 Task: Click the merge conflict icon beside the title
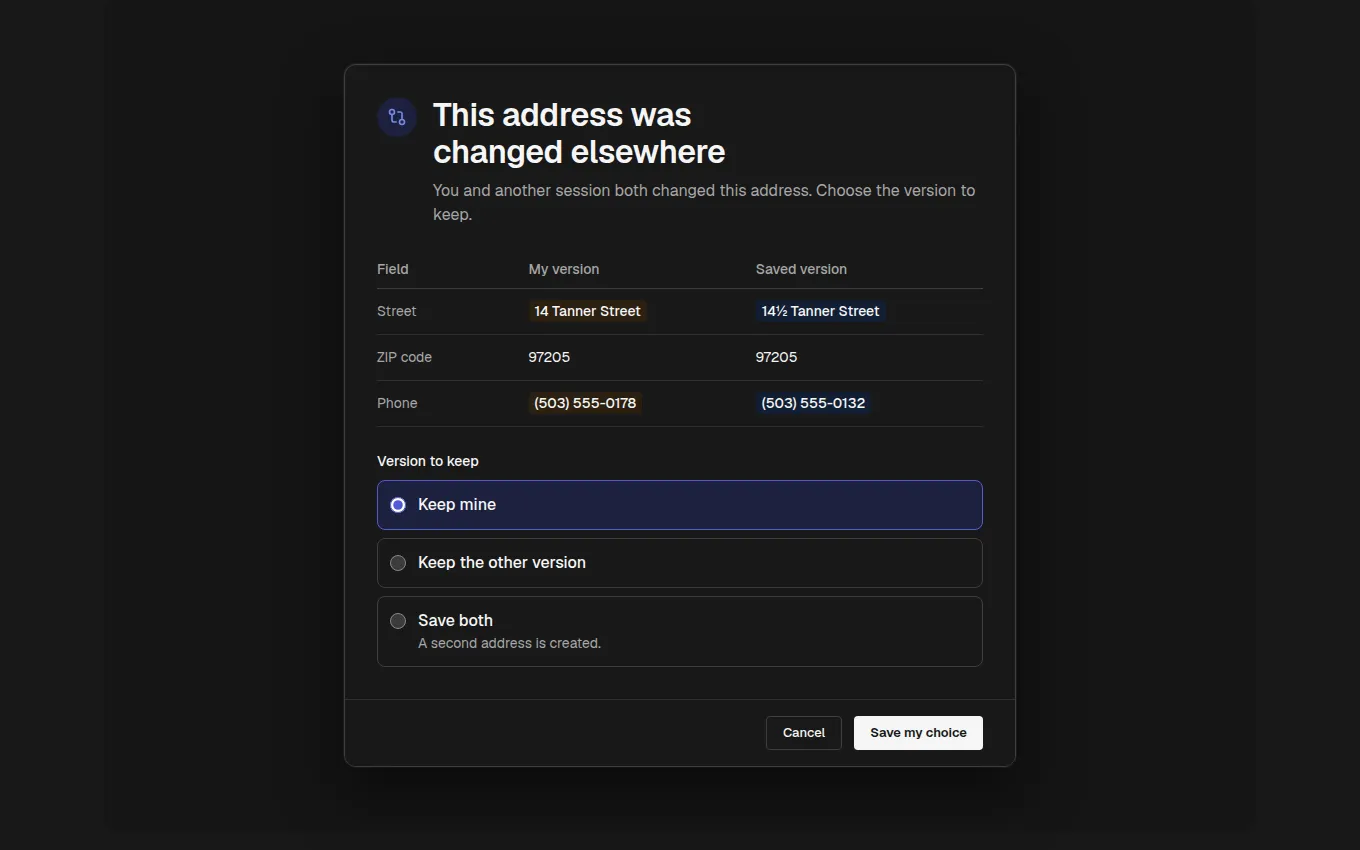[x=397, y=117]
